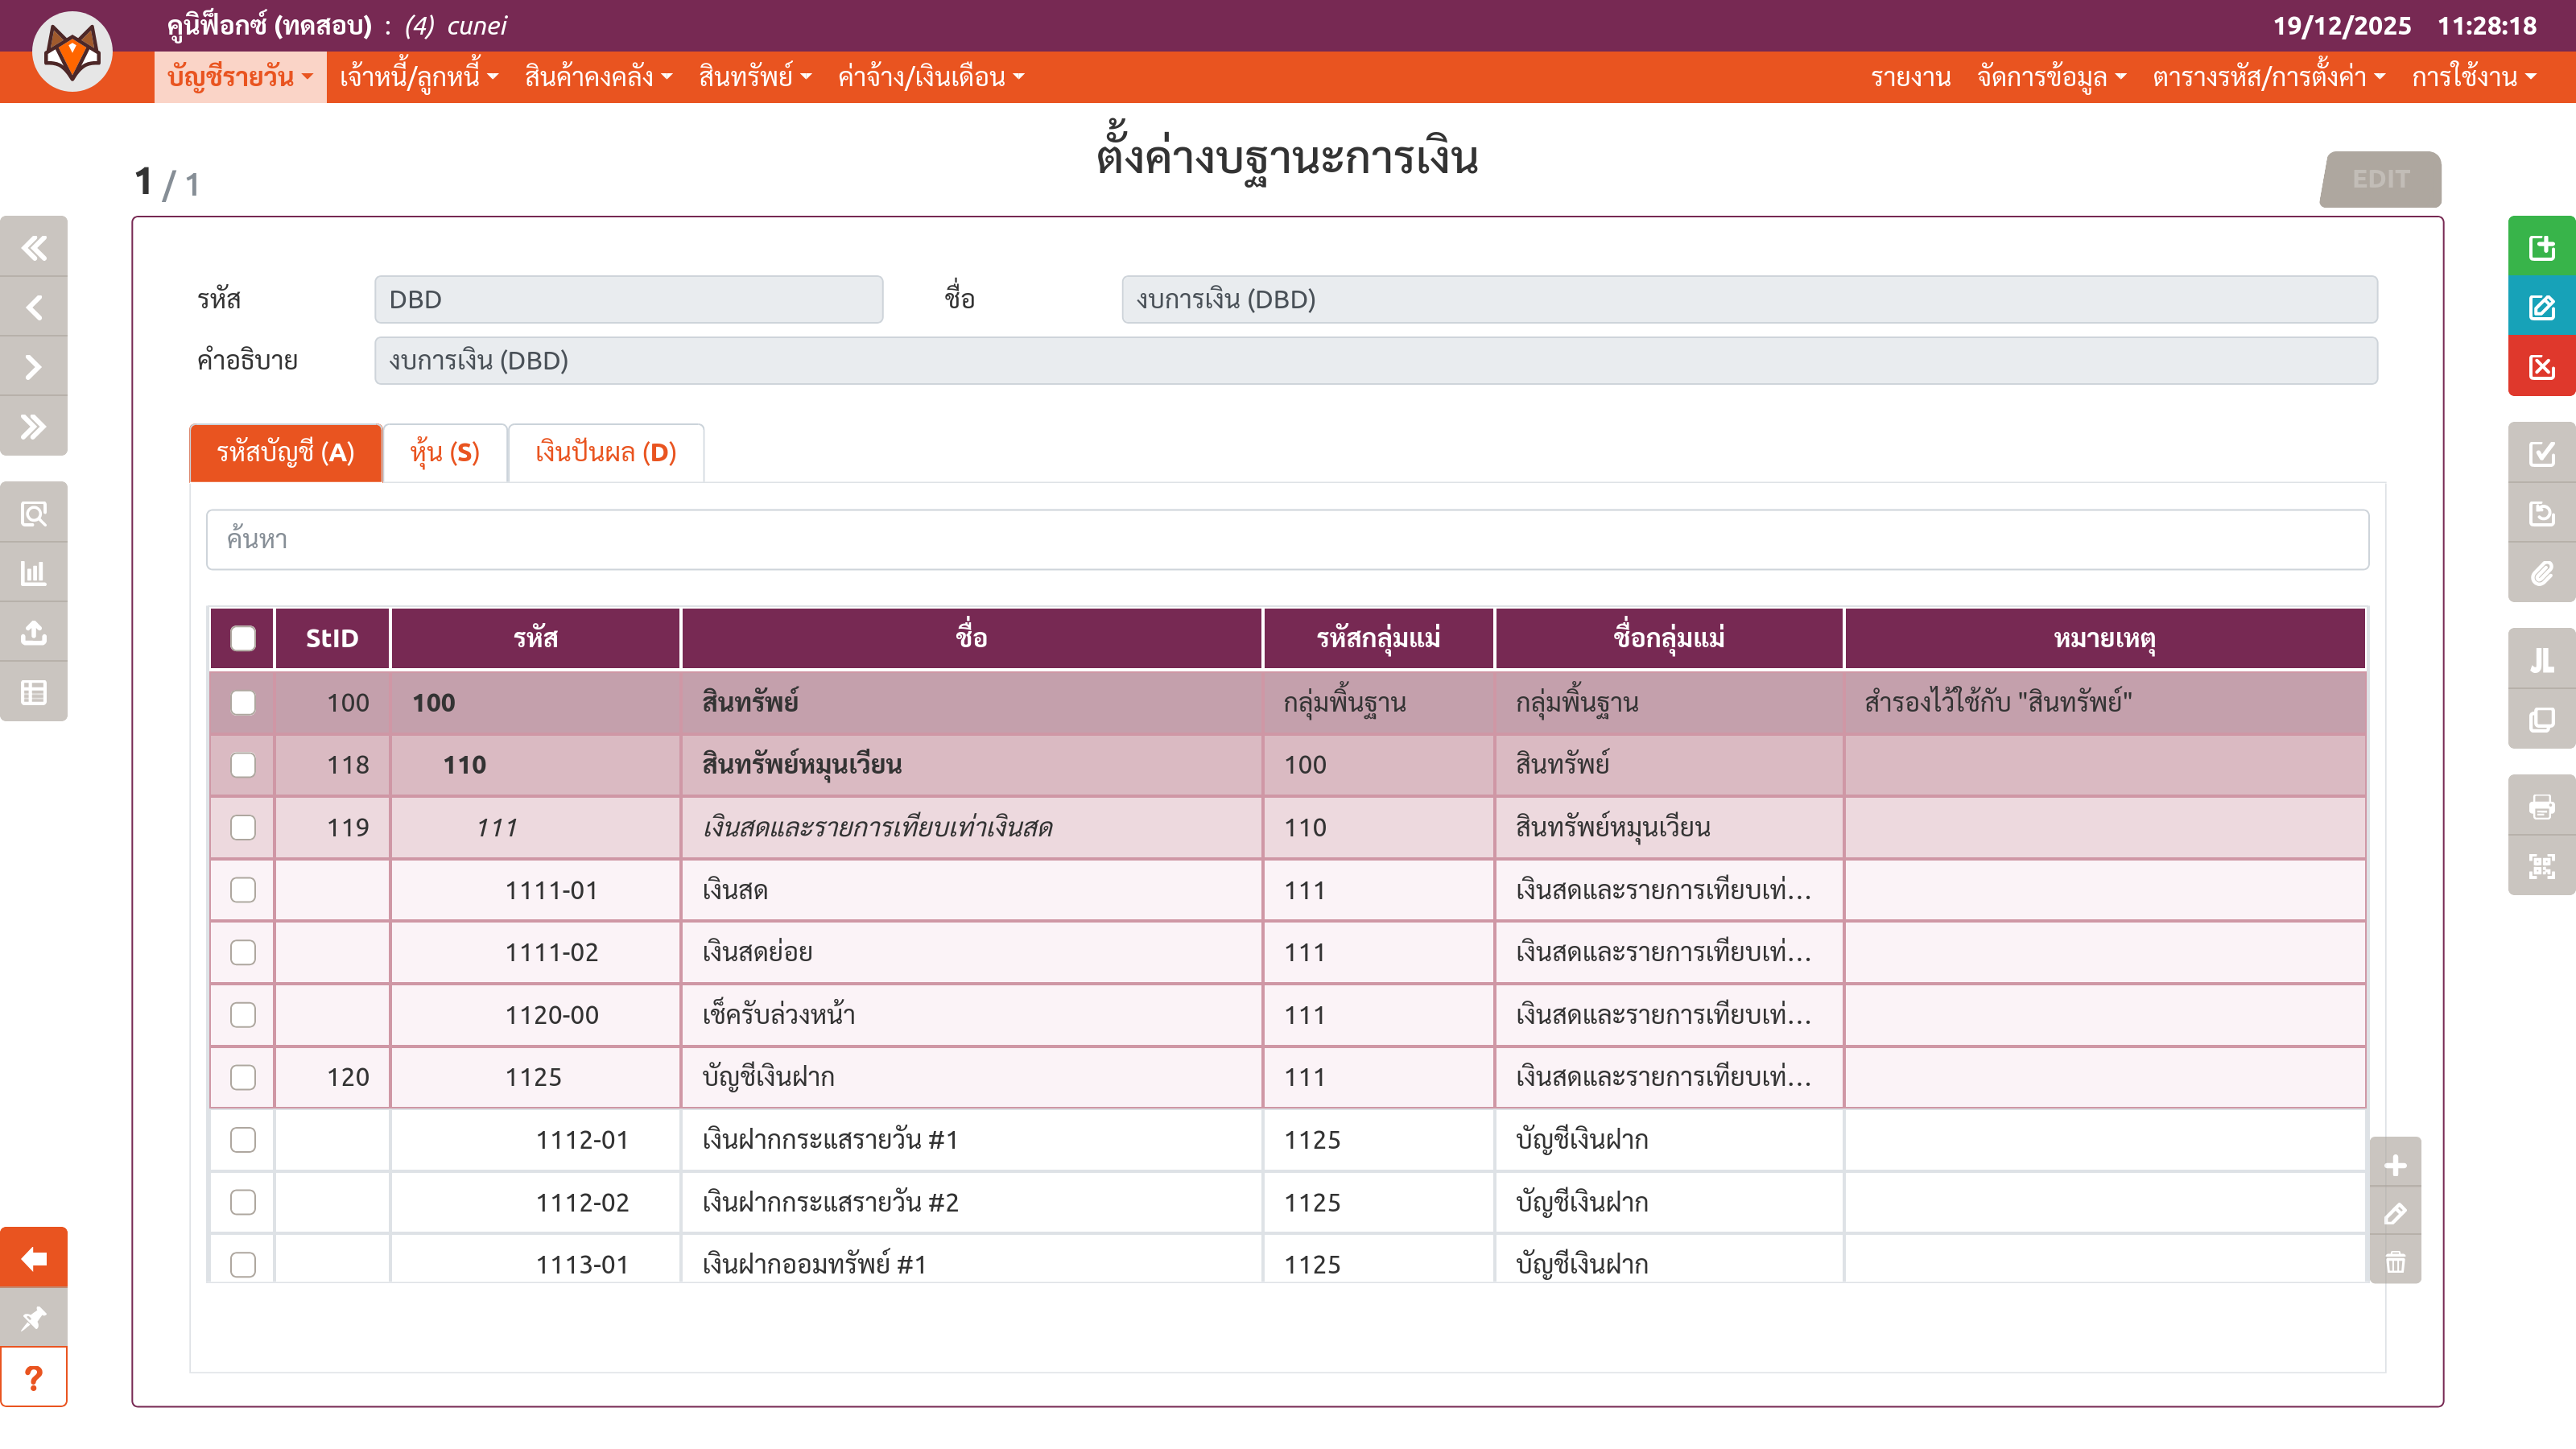Click the รายงาน menu link
The width and height of the screenshot is (2576, 1449).
[1910, 77]
